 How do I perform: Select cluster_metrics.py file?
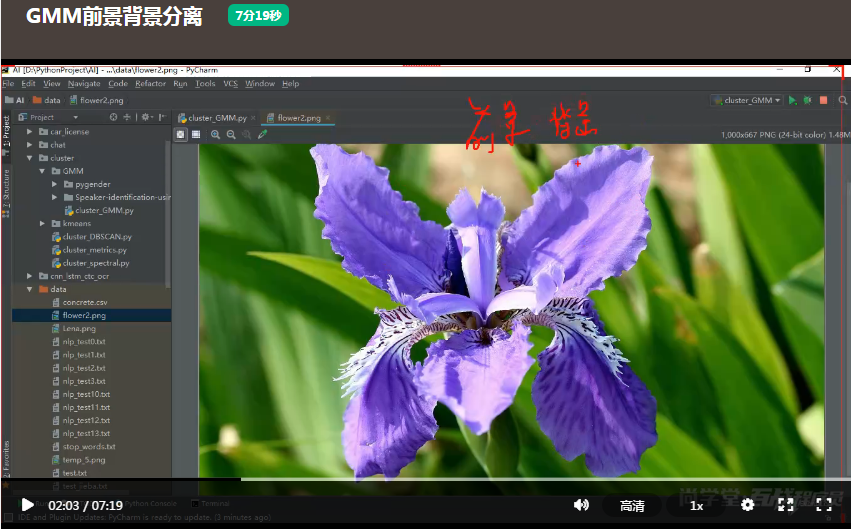click(90, 250)
